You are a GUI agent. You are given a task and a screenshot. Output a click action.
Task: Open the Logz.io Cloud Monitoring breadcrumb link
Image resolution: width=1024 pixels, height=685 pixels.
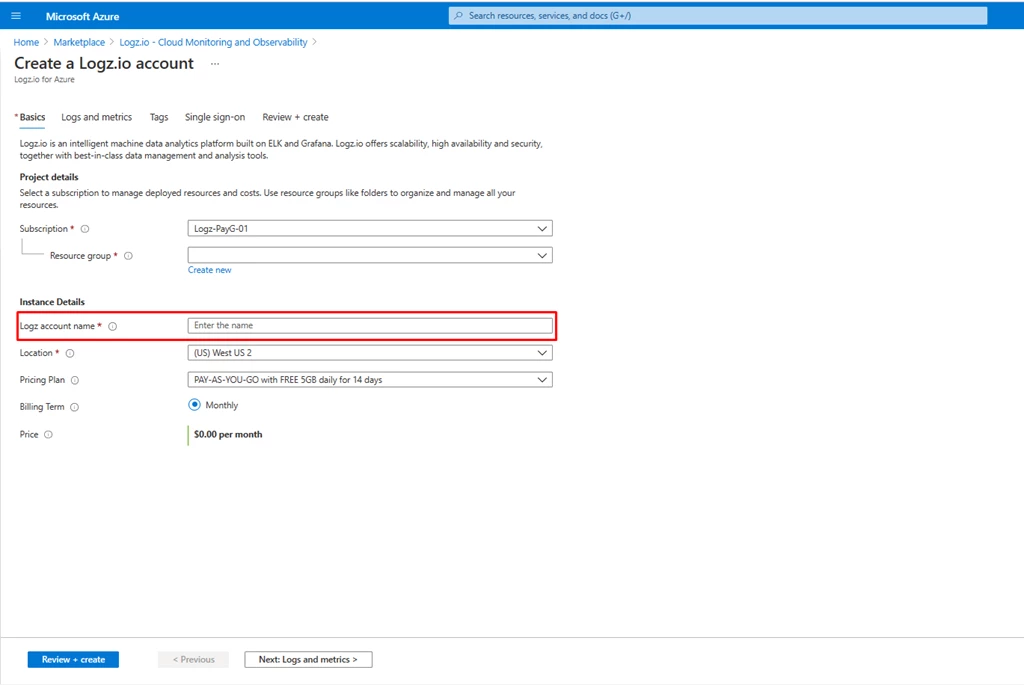pos(213,42)
